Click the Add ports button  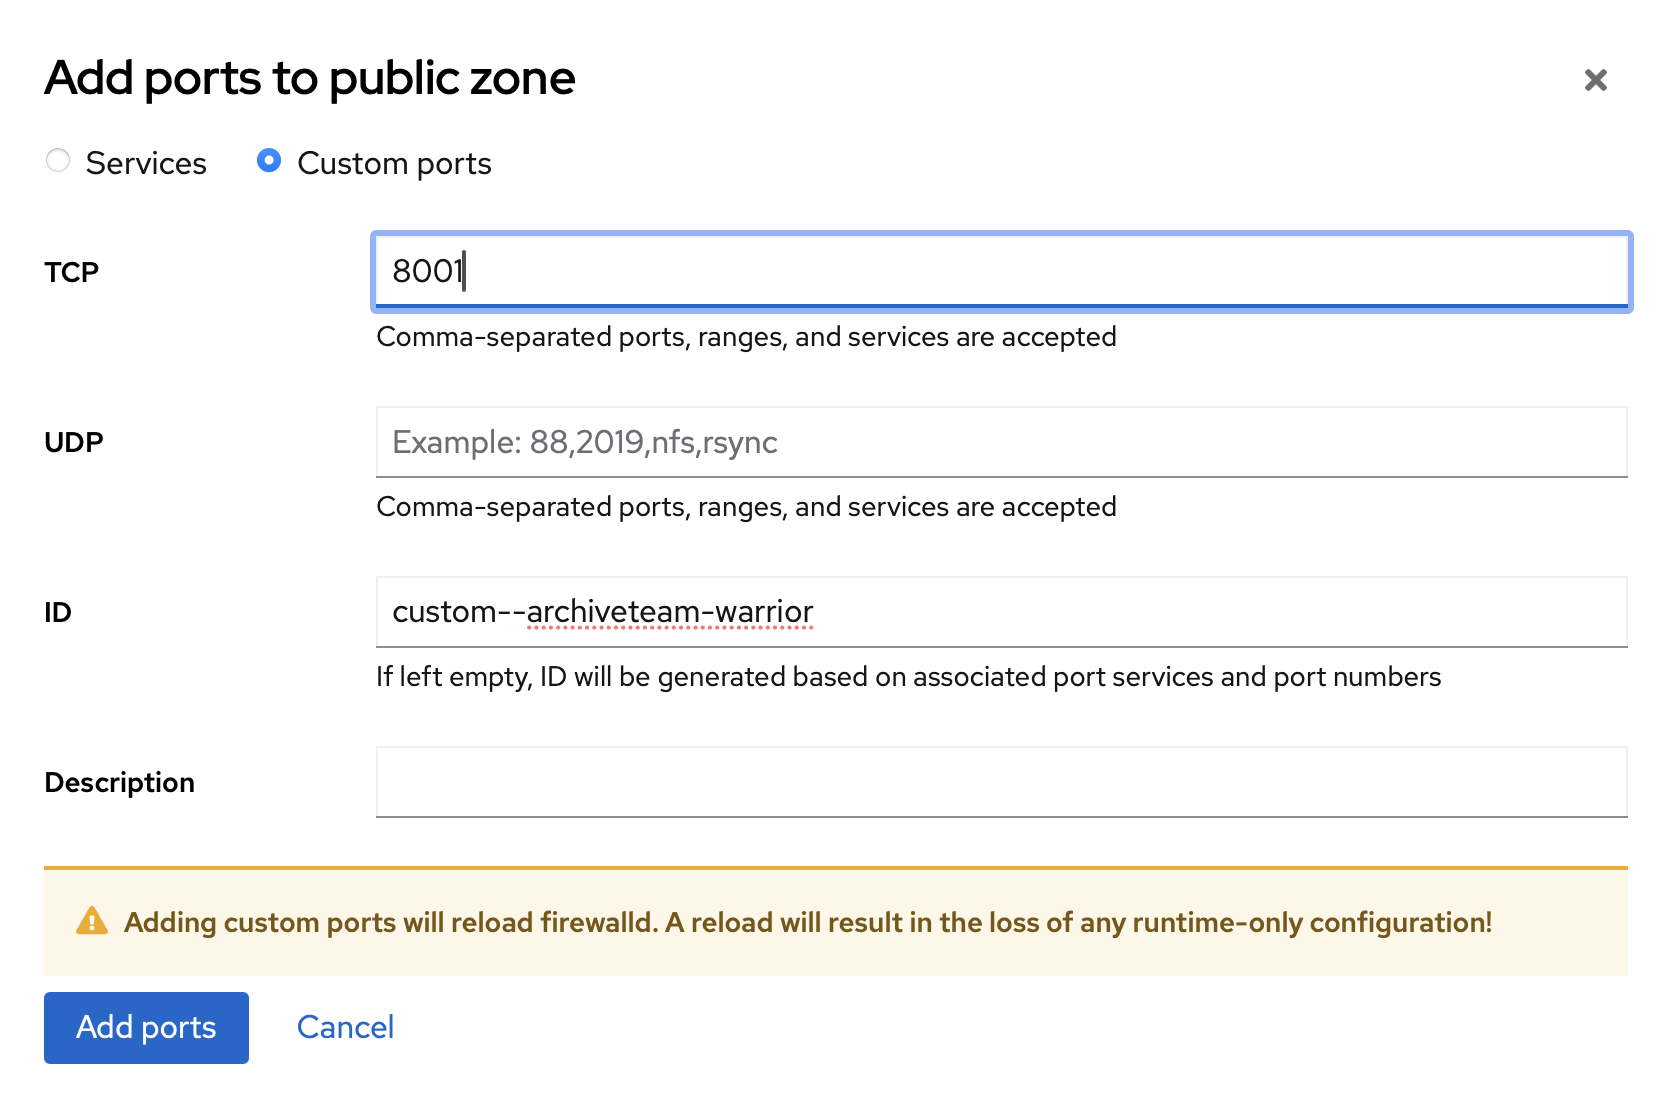click(146, 1028)
